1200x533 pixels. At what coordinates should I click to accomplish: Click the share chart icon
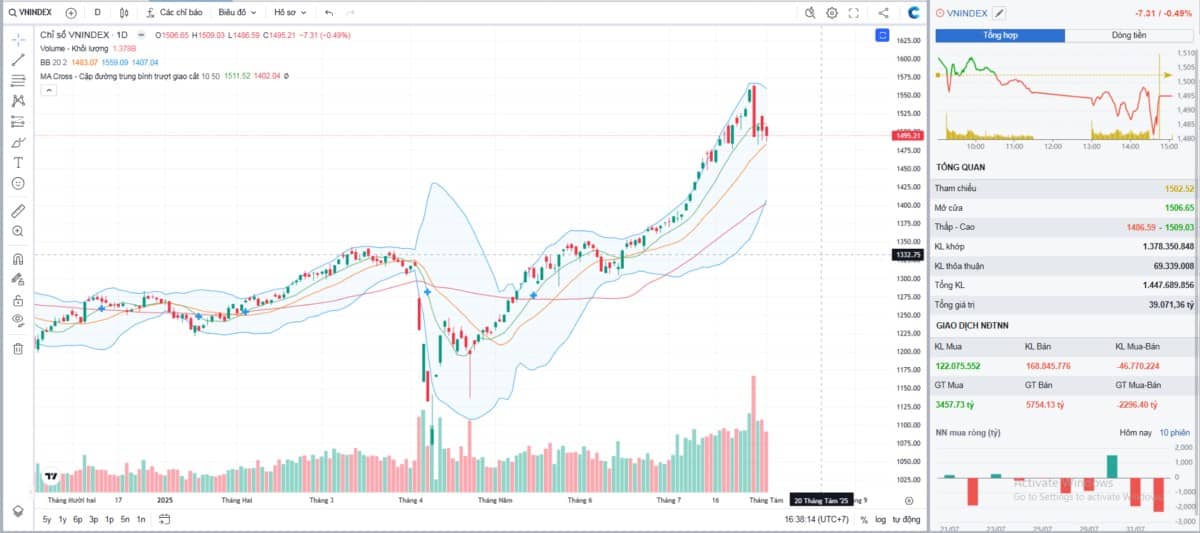pos(883,13)
